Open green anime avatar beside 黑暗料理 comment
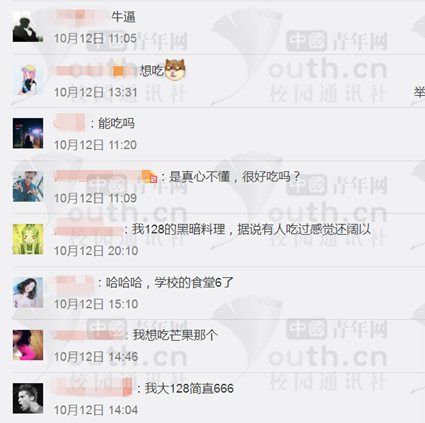This screenshot has height=423, width=425. (28, 239)
